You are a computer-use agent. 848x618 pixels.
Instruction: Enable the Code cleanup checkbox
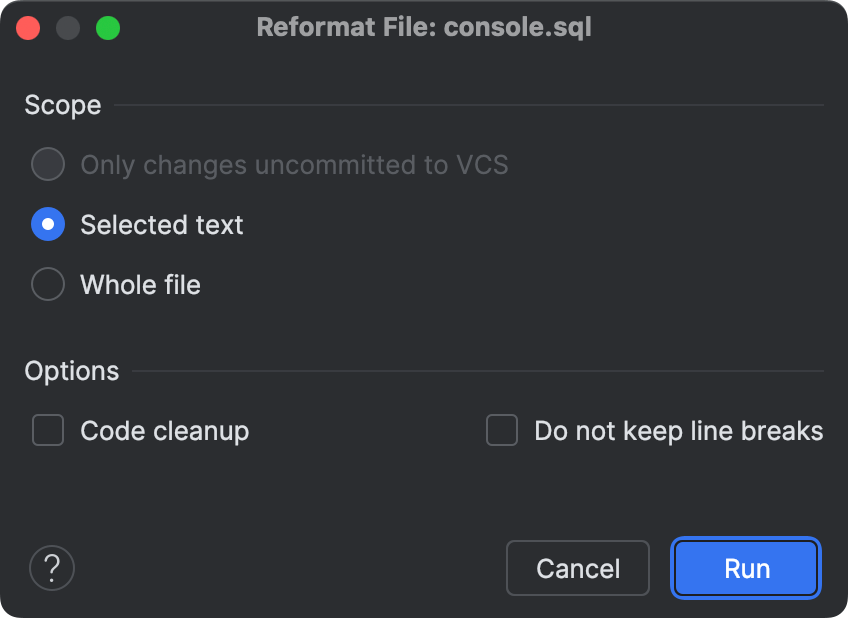(x=48, y=430)
